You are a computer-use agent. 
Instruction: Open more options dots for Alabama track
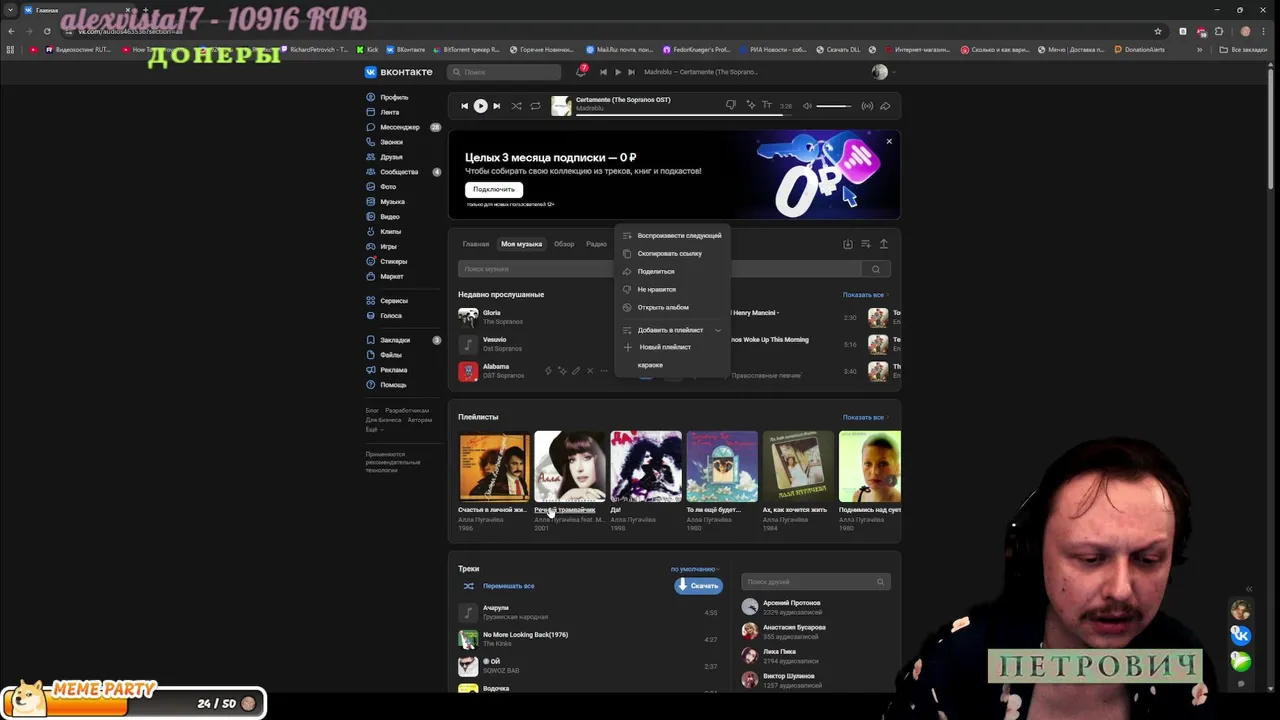[604, 371]
